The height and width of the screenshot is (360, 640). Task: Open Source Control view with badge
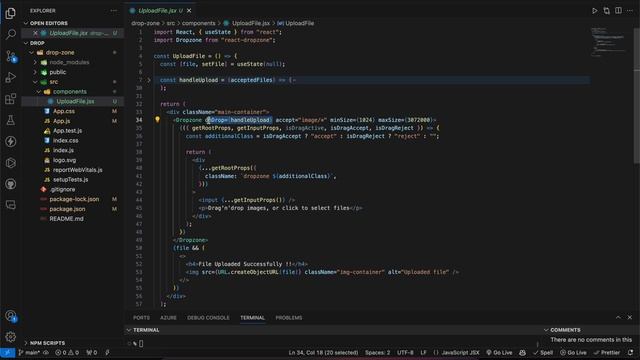pos(11,56)
